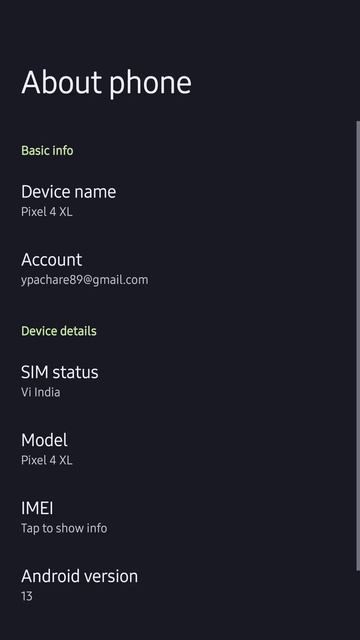Click the ypachare89@gmail.com account address
Screen dimensions: 360x640
tap(84, 280)
